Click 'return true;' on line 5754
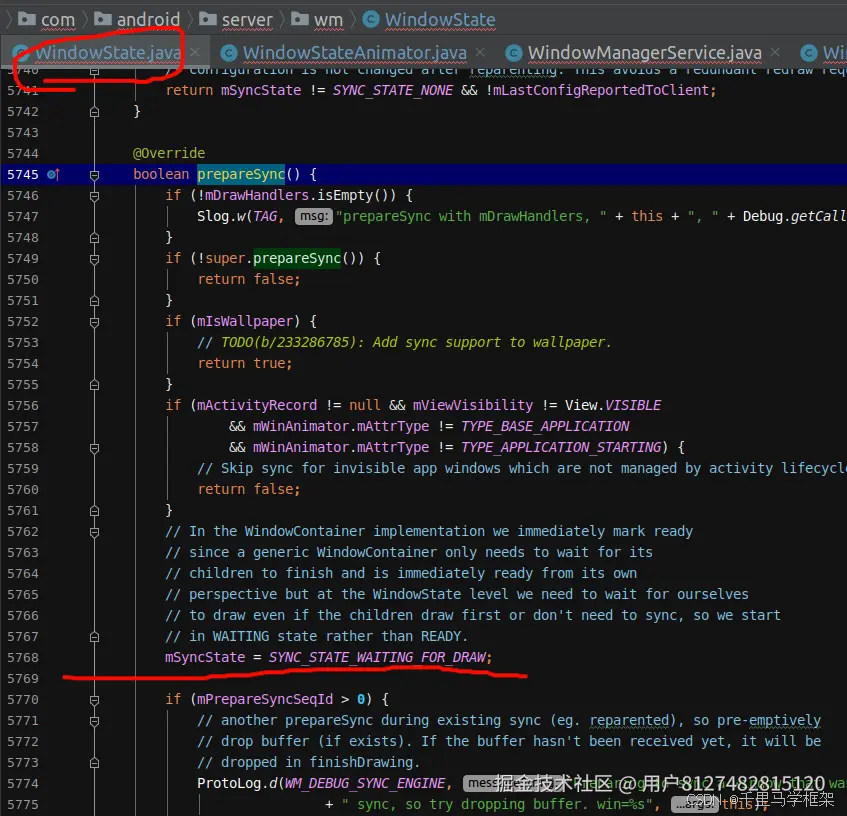The image size is (847, 816). [245, 363]
